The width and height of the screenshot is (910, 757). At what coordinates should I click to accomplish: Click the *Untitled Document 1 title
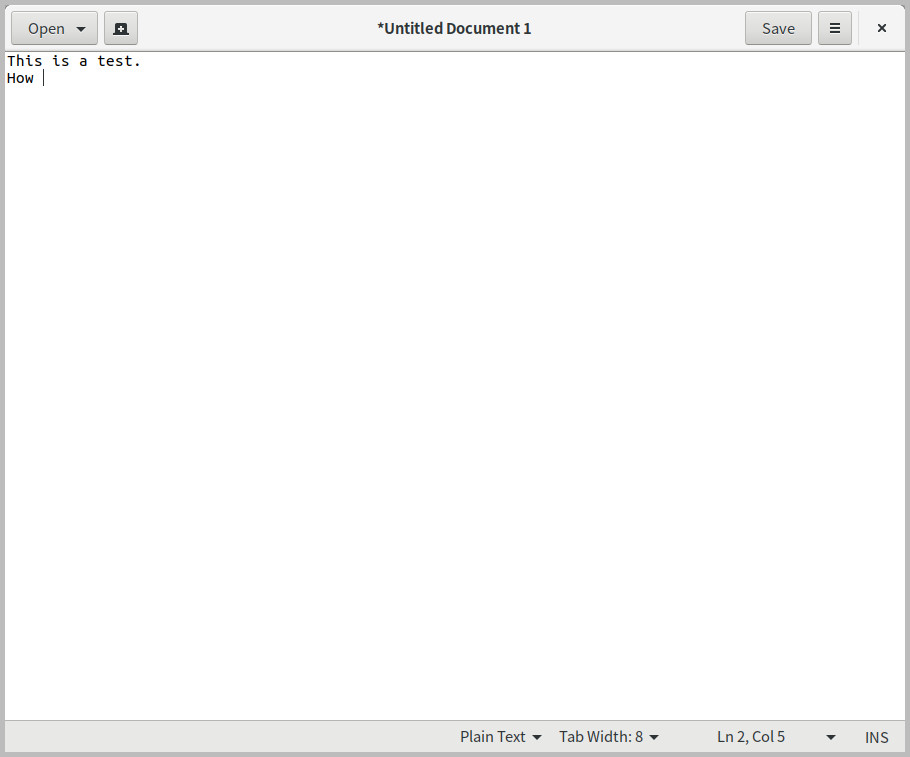455,28
